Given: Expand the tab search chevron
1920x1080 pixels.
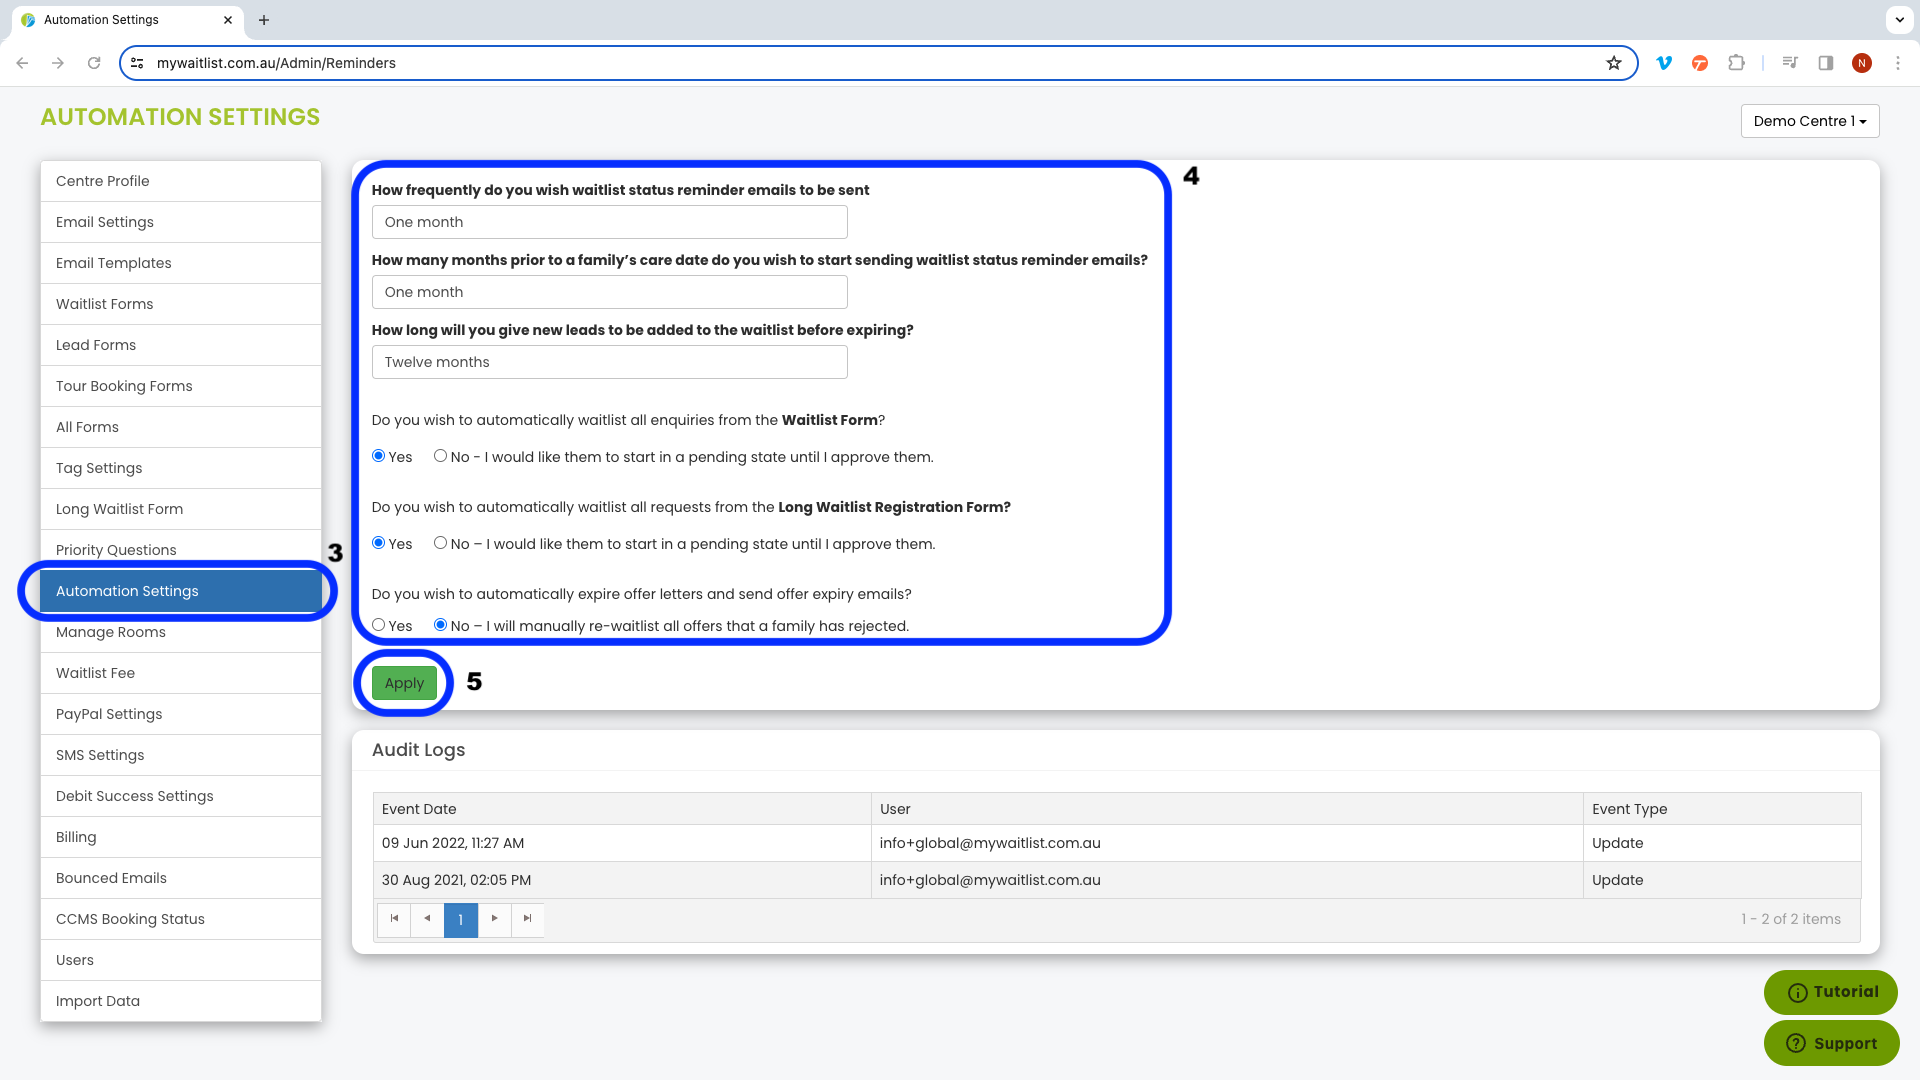Looking at the screenshot, I should (x=1899, y=20).
